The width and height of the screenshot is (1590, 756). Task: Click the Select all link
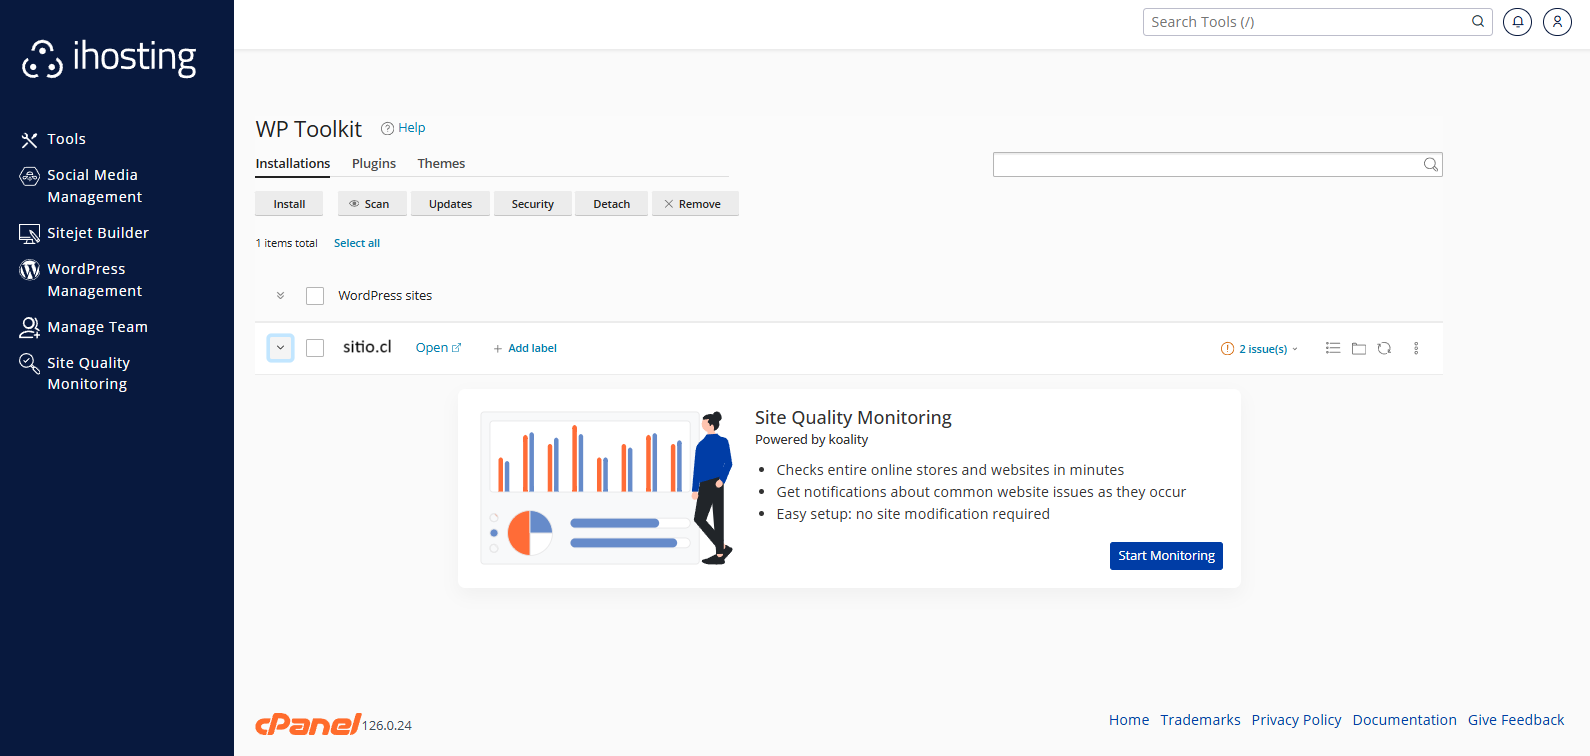(357, 243)
